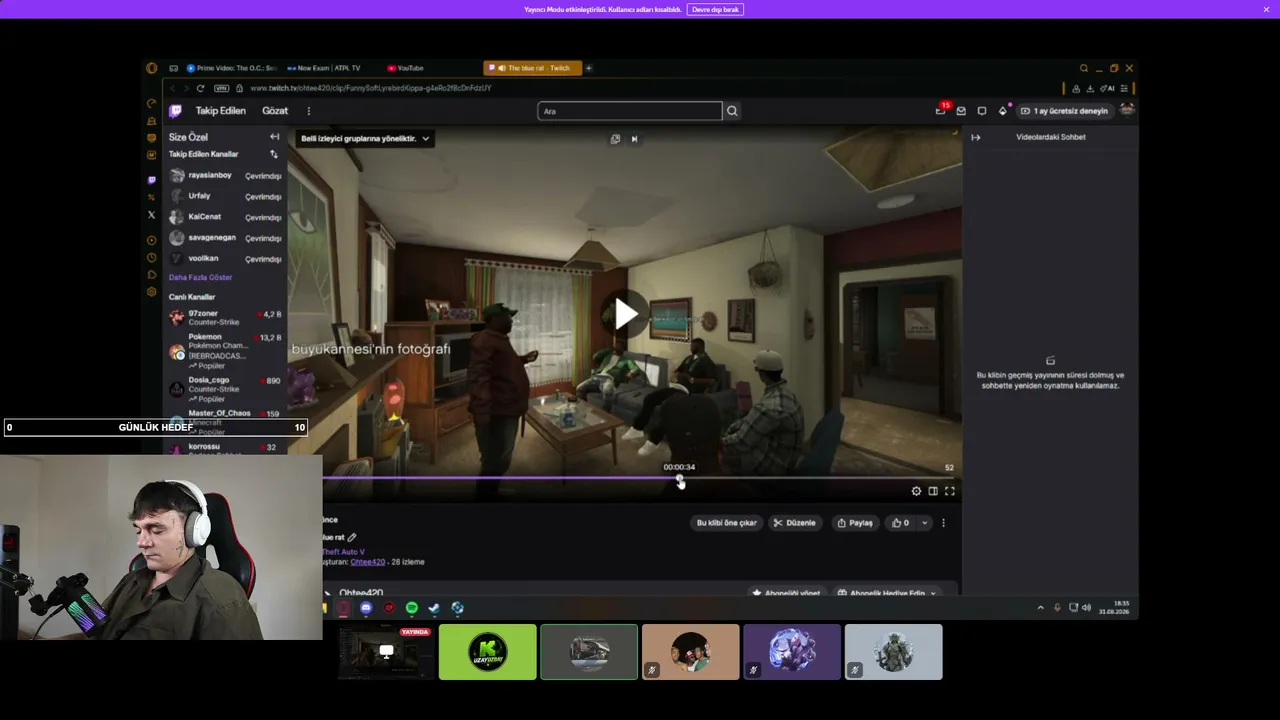The image size is (1280, 720).
Task: Show hidden system tray icons
Action: tap(1040, 608)
